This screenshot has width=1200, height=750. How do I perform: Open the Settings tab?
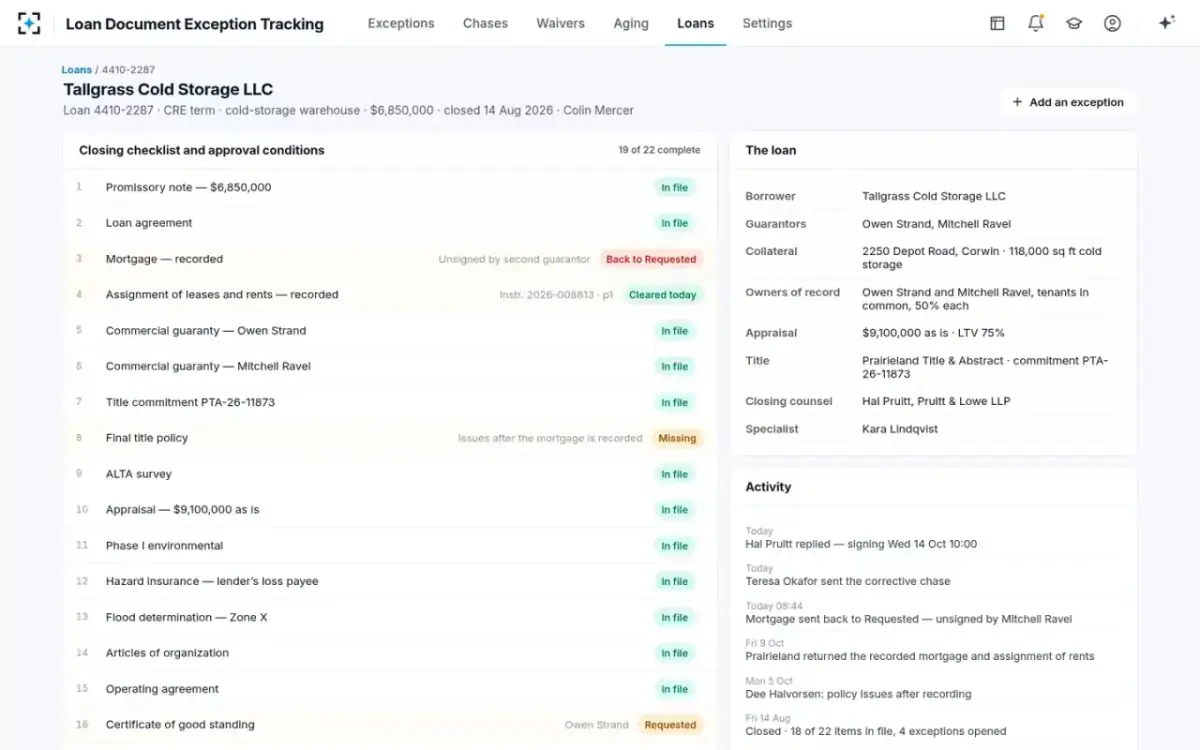click(x=767, y=23)
